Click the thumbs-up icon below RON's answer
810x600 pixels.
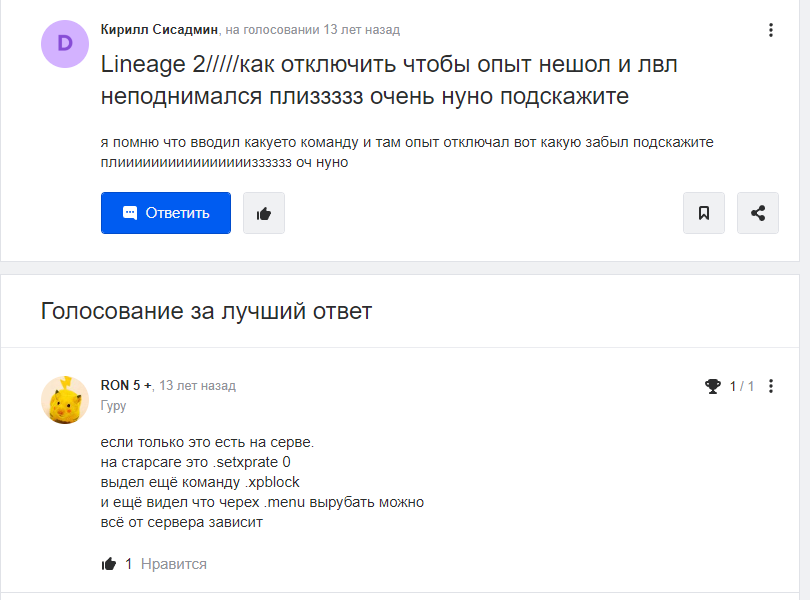click(x=108, y=563)
